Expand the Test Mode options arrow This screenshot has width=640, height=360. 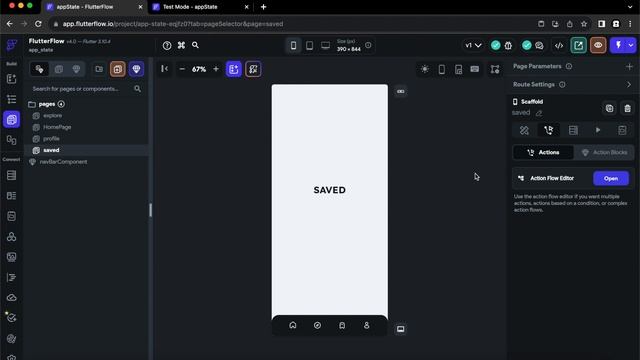coord(631,45)
